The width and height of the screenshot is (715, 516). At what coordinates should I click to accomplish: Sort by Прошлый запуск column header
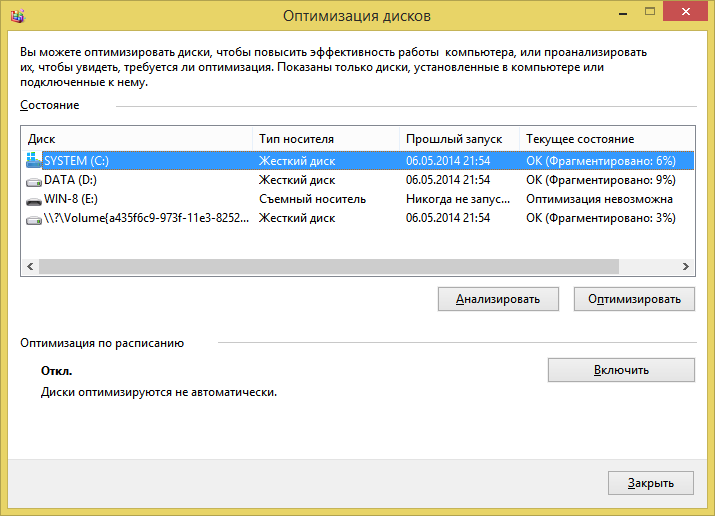click(x=460, y=139)
